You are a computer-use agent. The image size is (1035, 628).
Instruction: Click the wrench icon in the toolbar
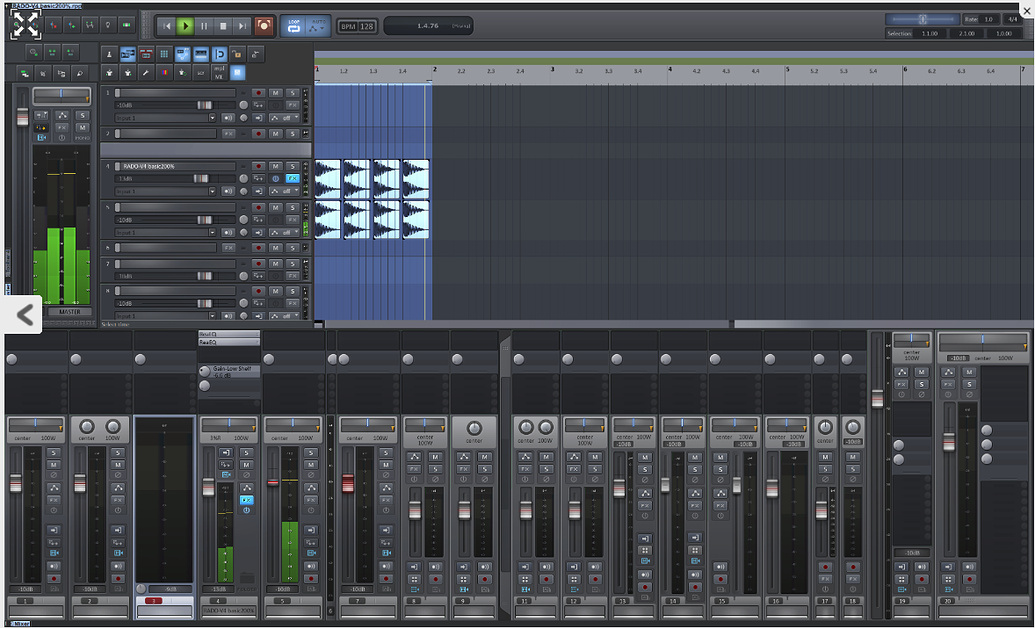pos(146,73)
